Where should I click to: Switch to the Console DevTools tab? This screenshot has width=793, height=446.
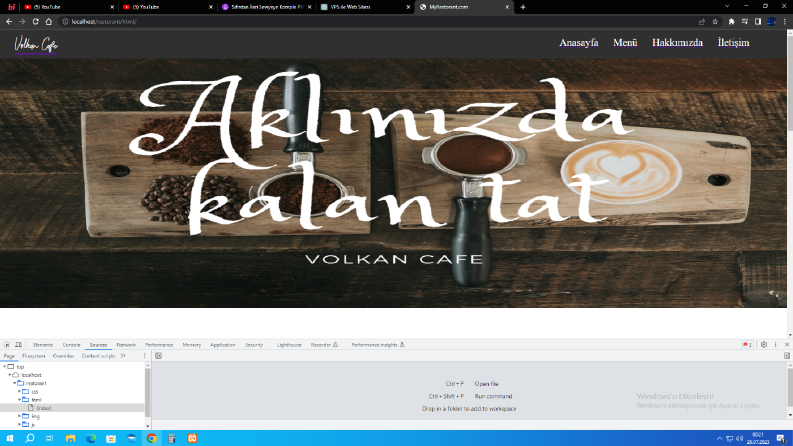coord(71,345)
